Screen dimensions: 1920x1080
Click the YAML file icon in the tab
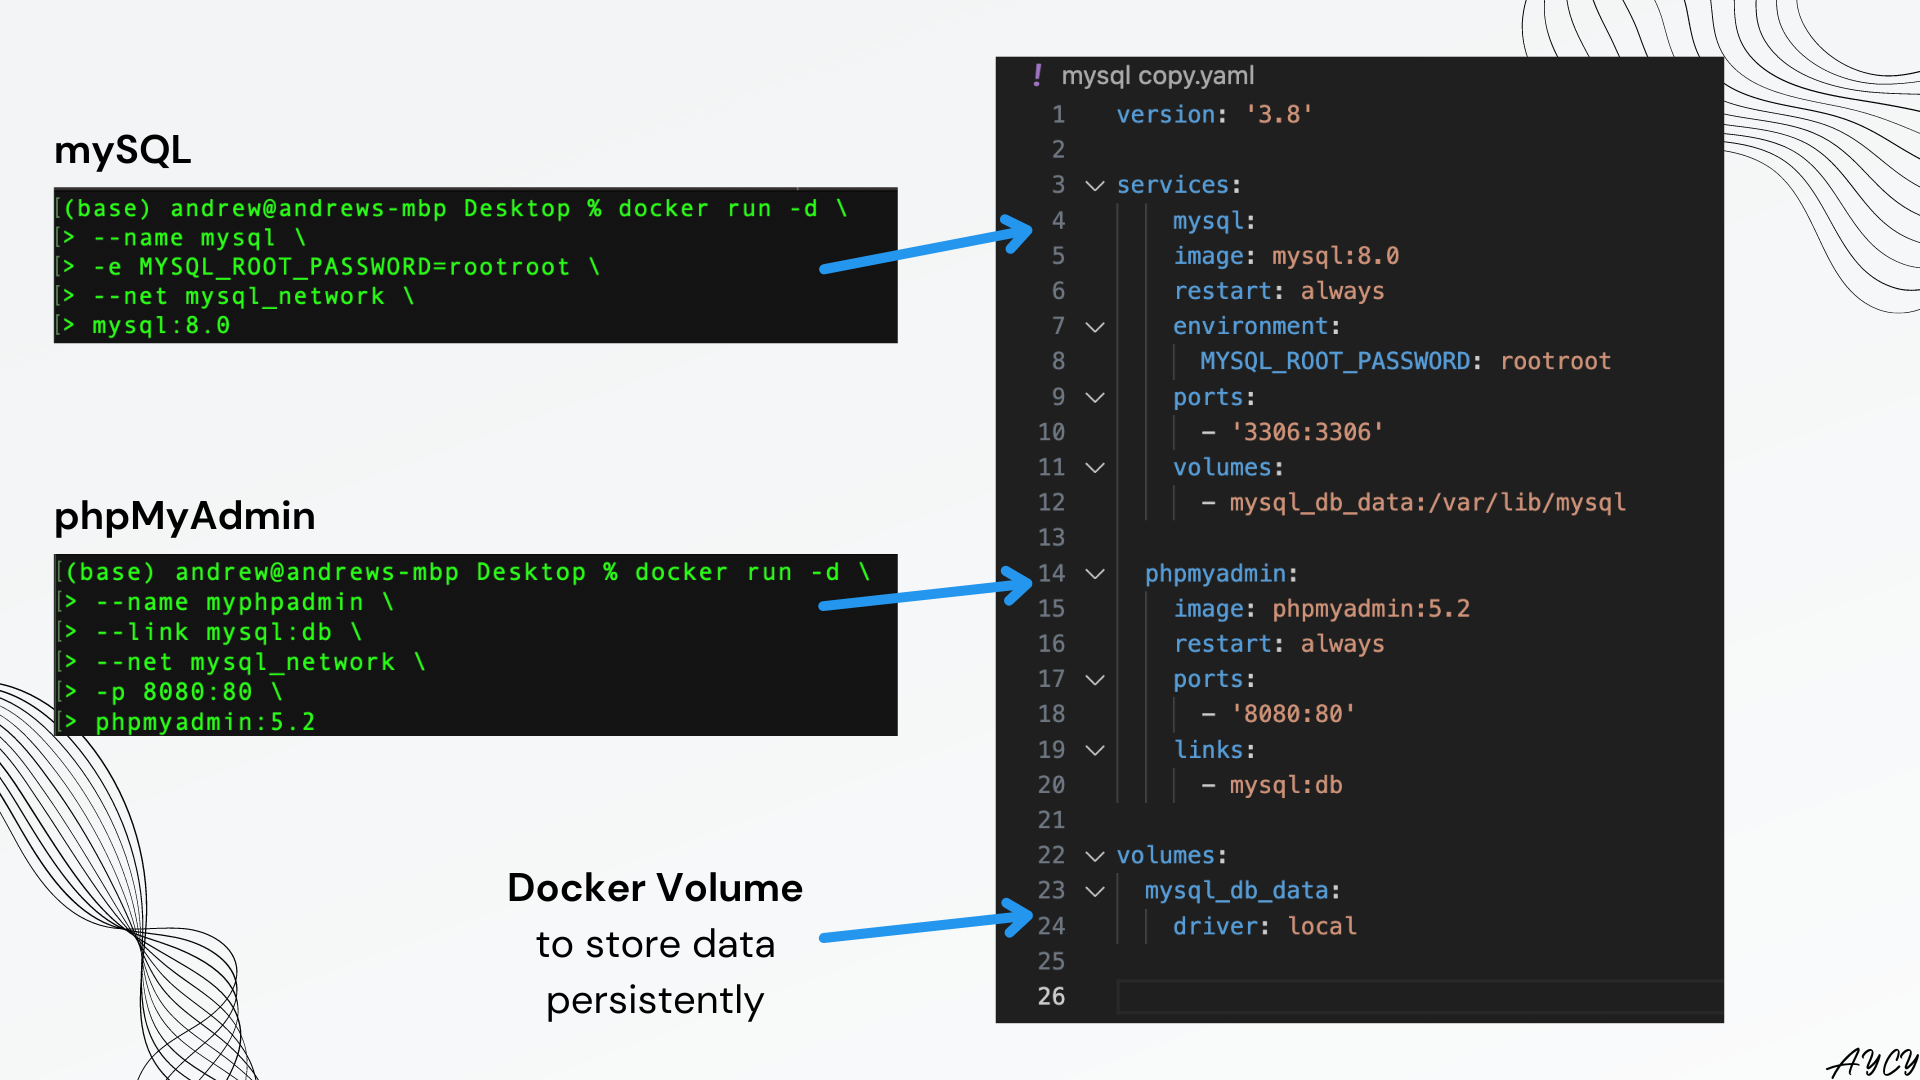click(1037, 76)
